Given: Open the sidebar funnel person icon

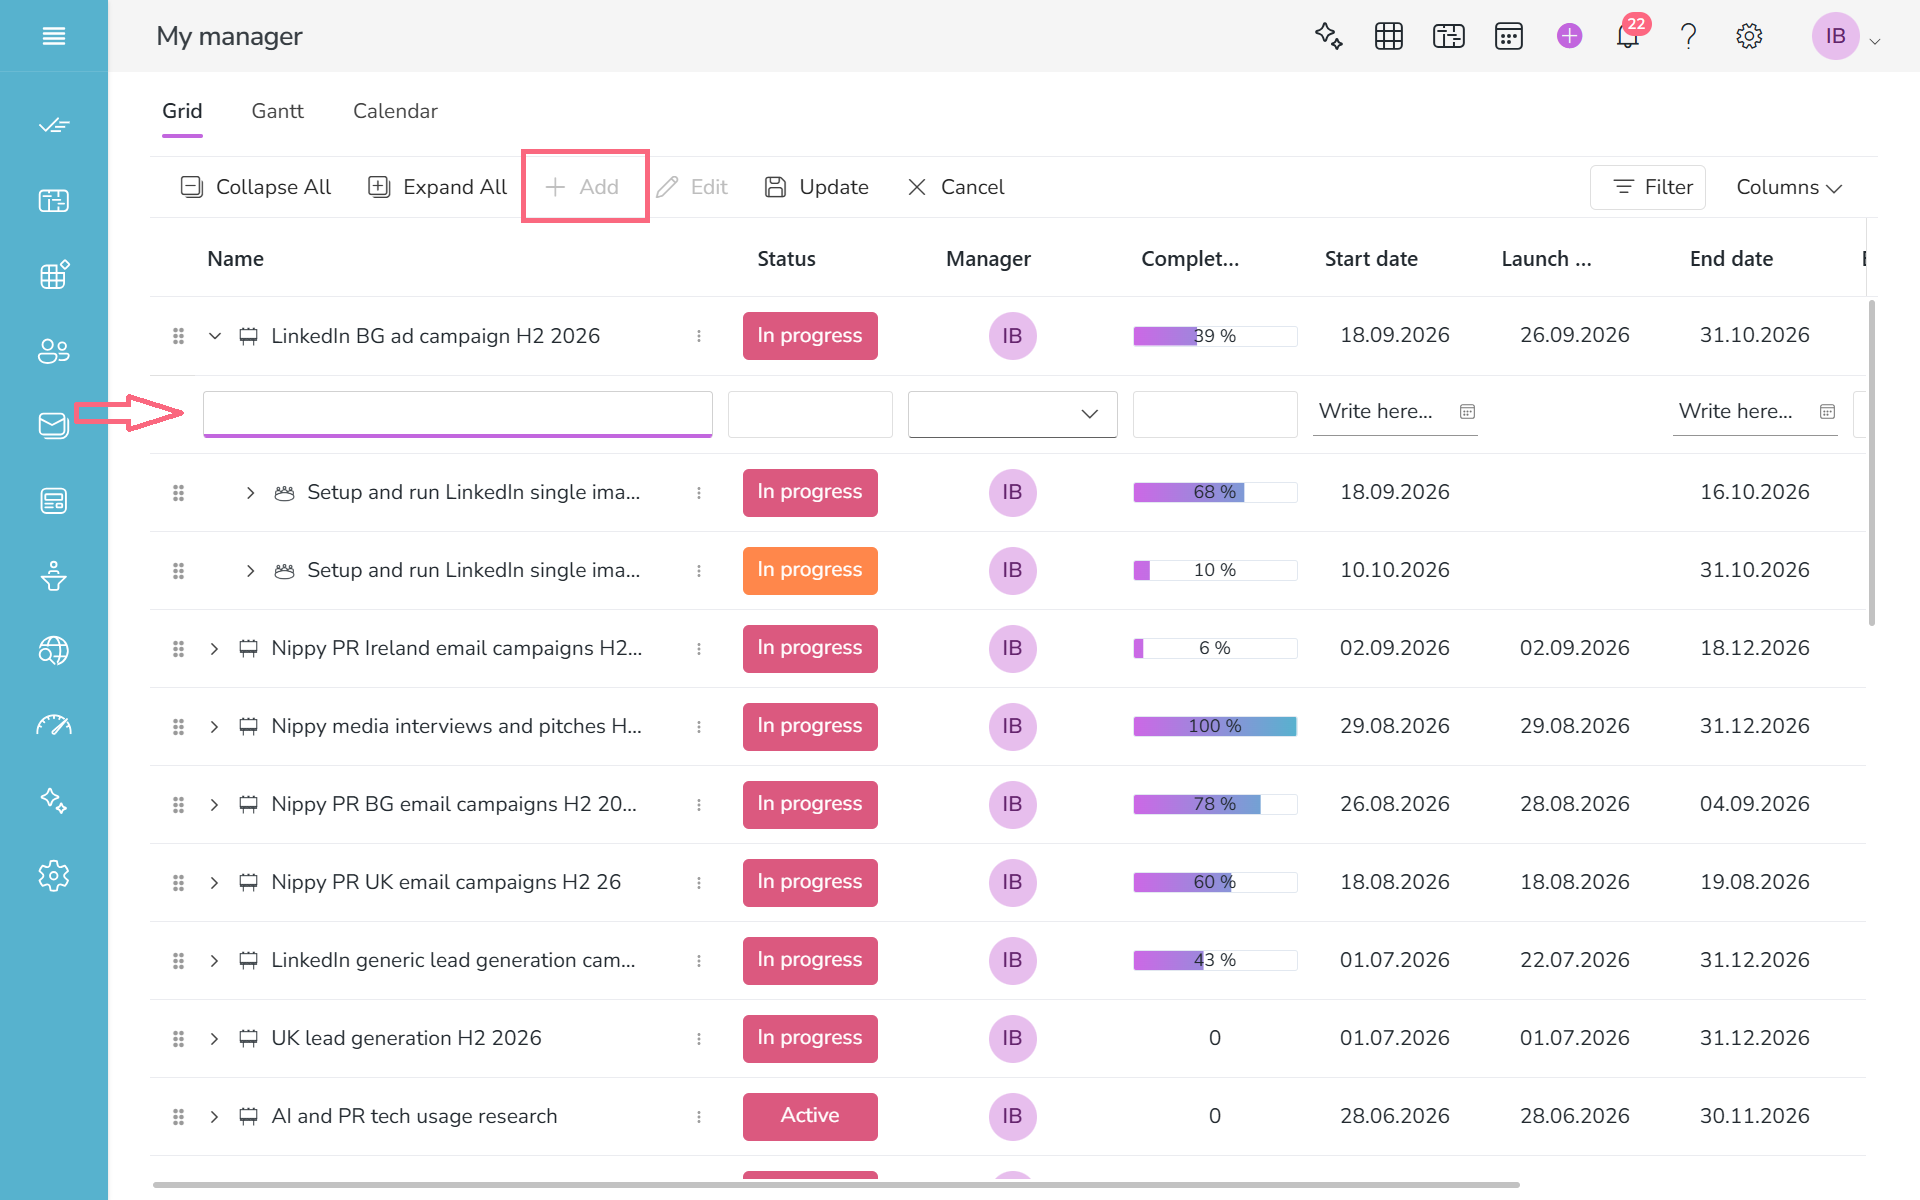Looking at the screenshot, I should (54, 575).
